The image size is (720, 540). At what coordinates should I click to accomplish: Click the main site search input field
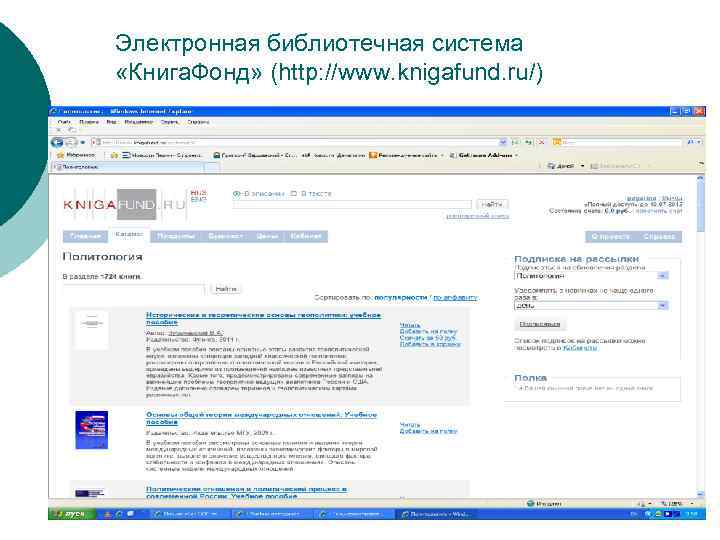352,204
